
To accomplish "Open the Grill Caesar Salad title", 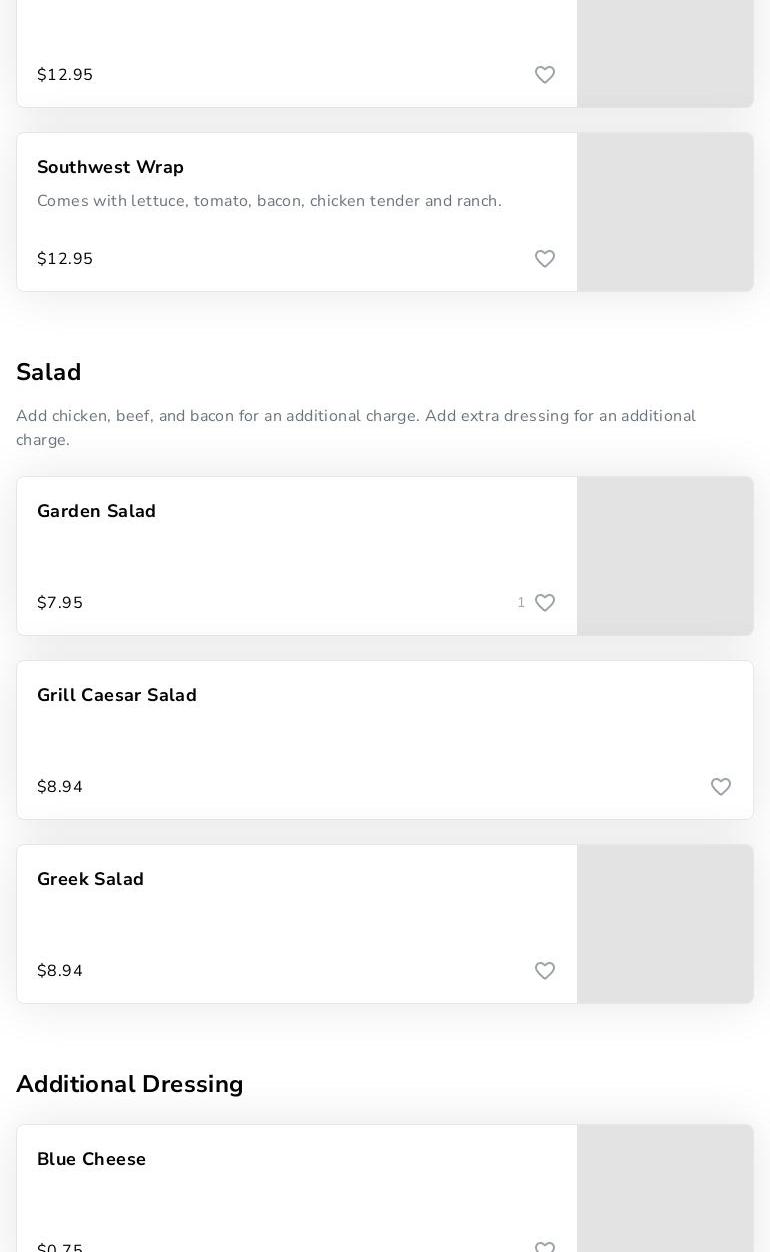I will coord(117,695).
